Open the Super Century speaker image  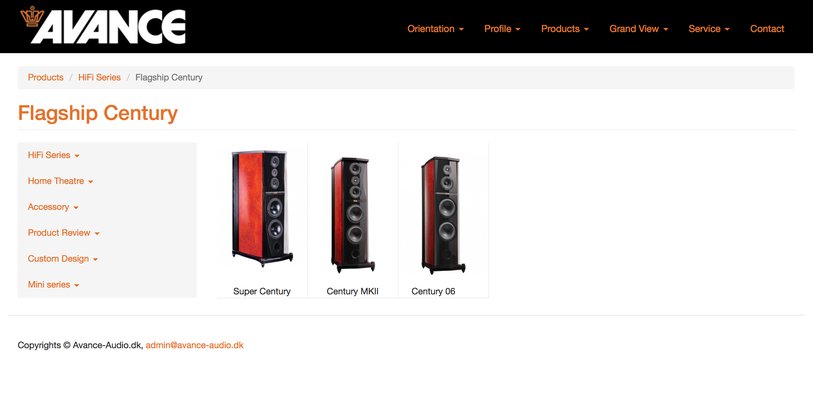(x=262, y=209)
